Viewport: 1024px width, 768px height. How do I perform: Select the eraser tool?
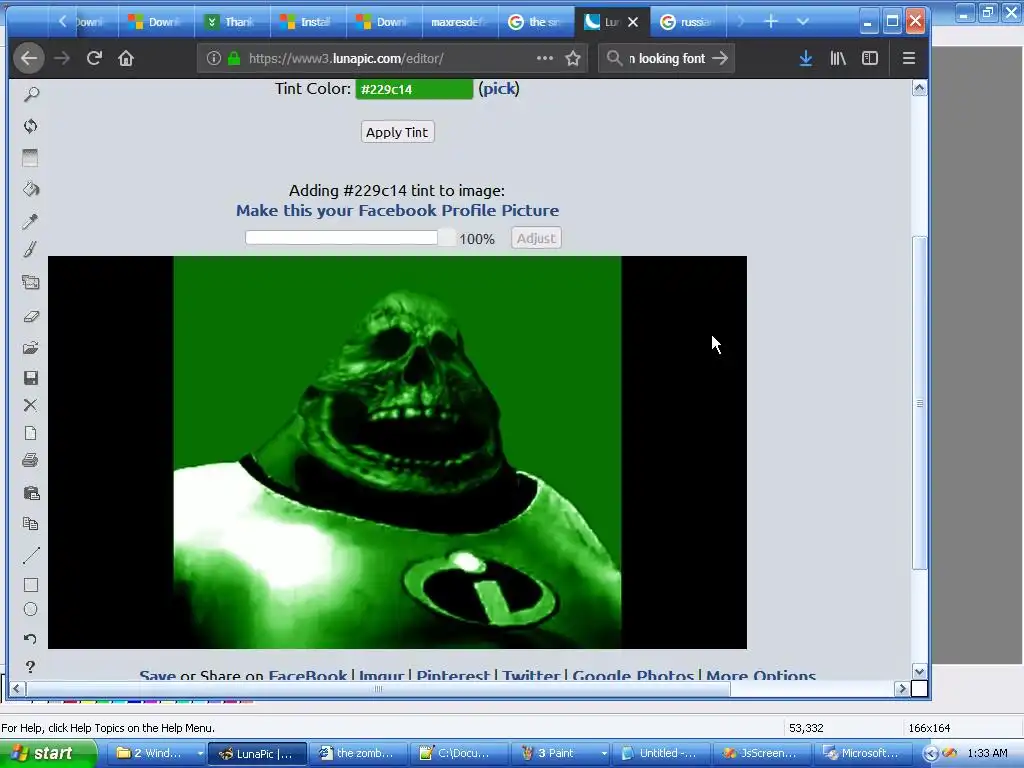[x=31, y=316]
